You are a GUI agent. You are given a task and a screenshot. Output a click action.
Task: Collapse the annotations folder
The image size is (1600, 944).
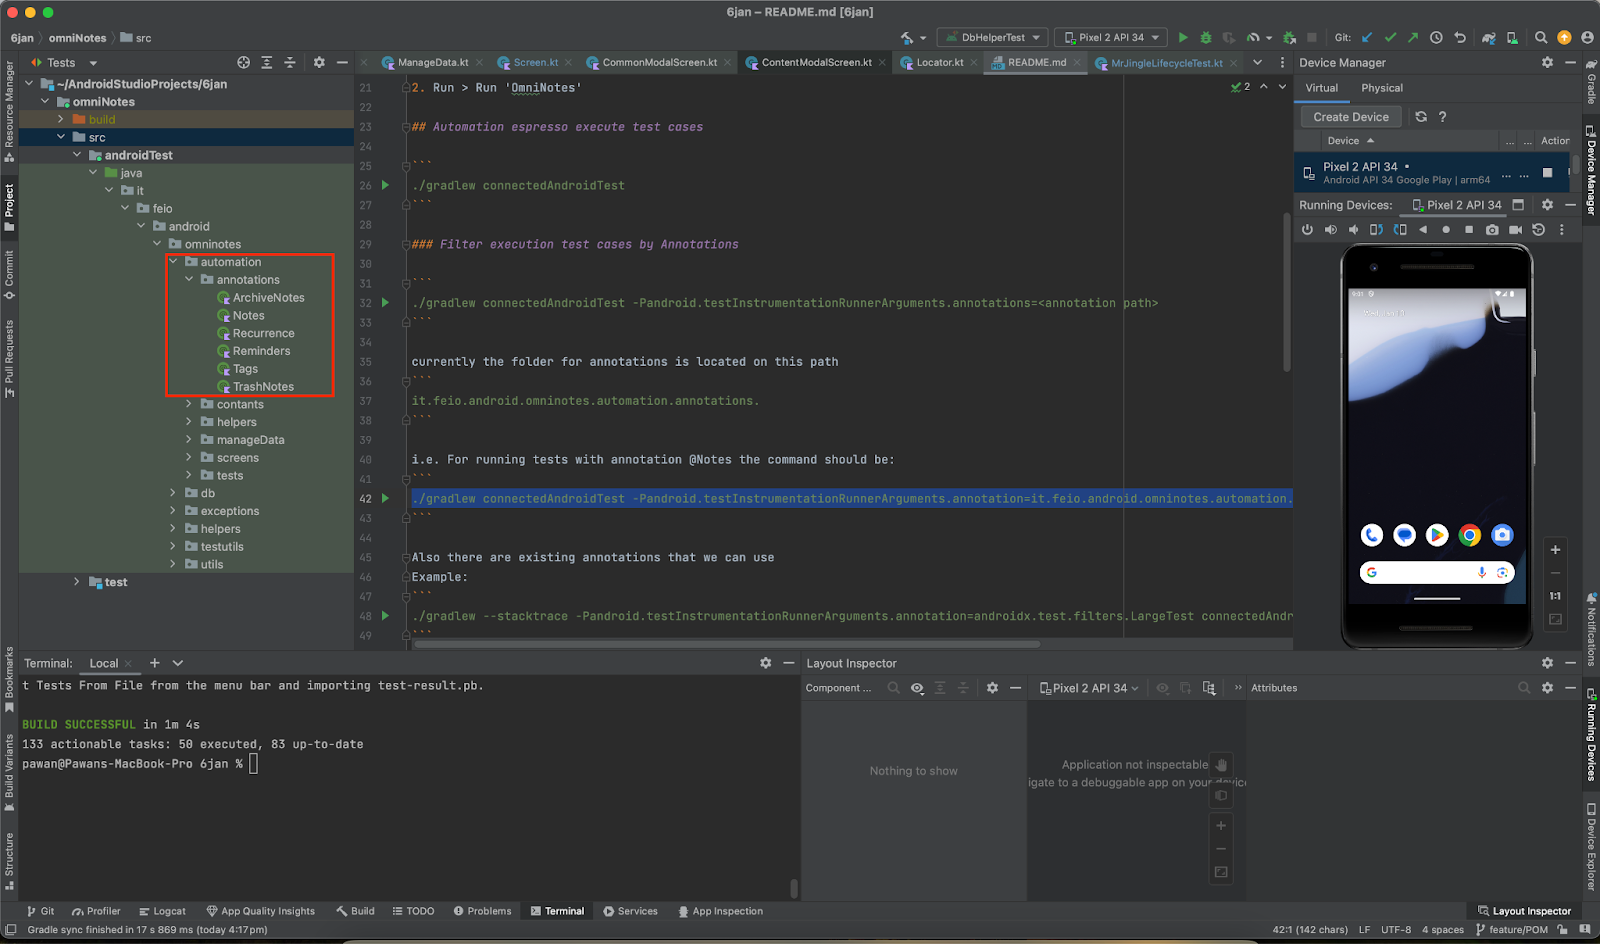[189, 280]
